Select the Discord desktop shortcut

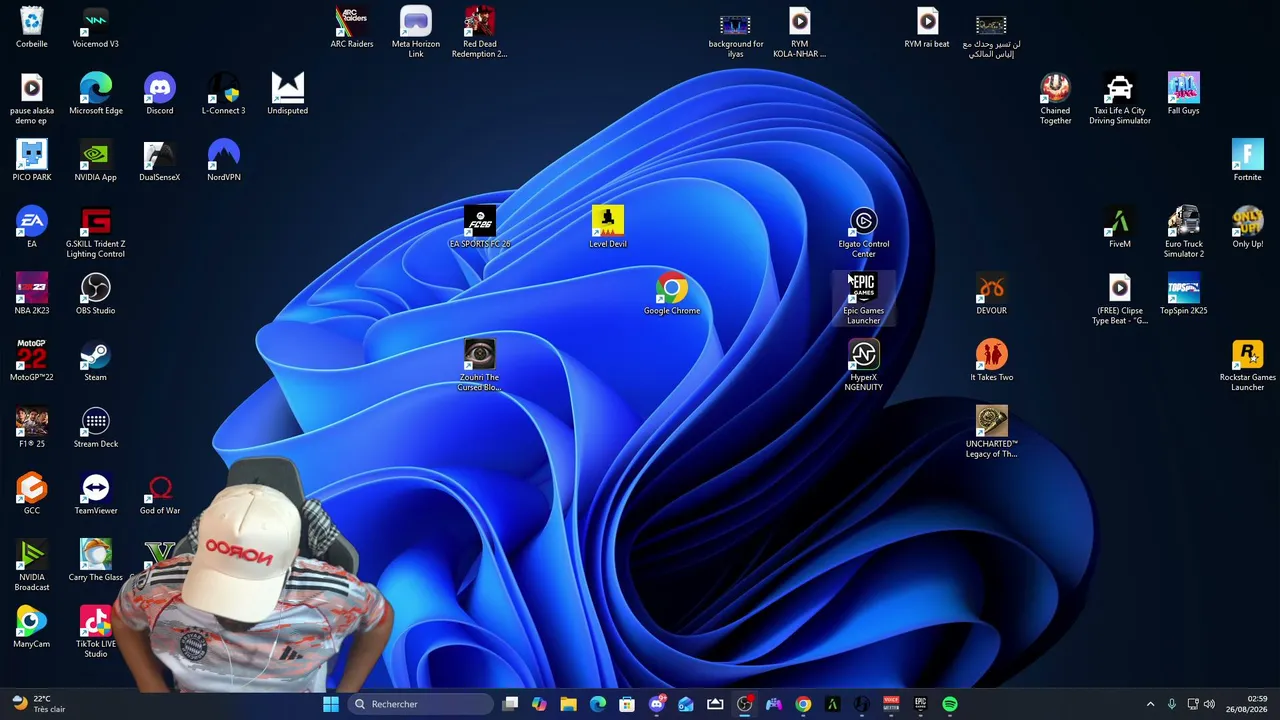(160, 95)
